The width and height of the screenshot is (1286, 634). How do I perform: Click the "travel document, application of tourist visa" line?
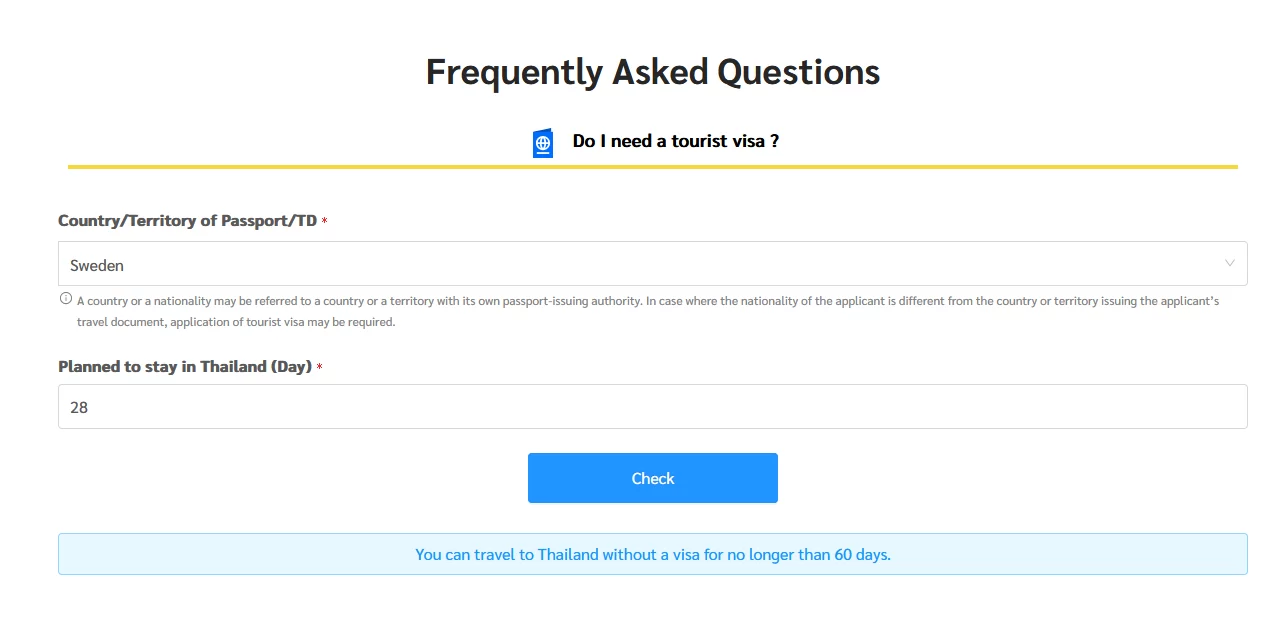236,322
